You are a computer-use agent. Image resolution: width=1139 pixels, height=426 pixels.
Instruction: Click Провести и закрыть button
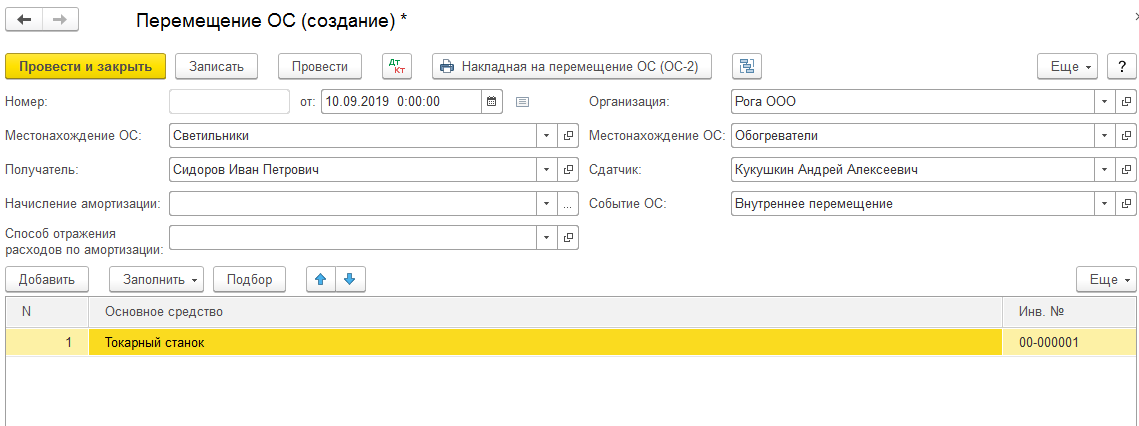[85, 66]
